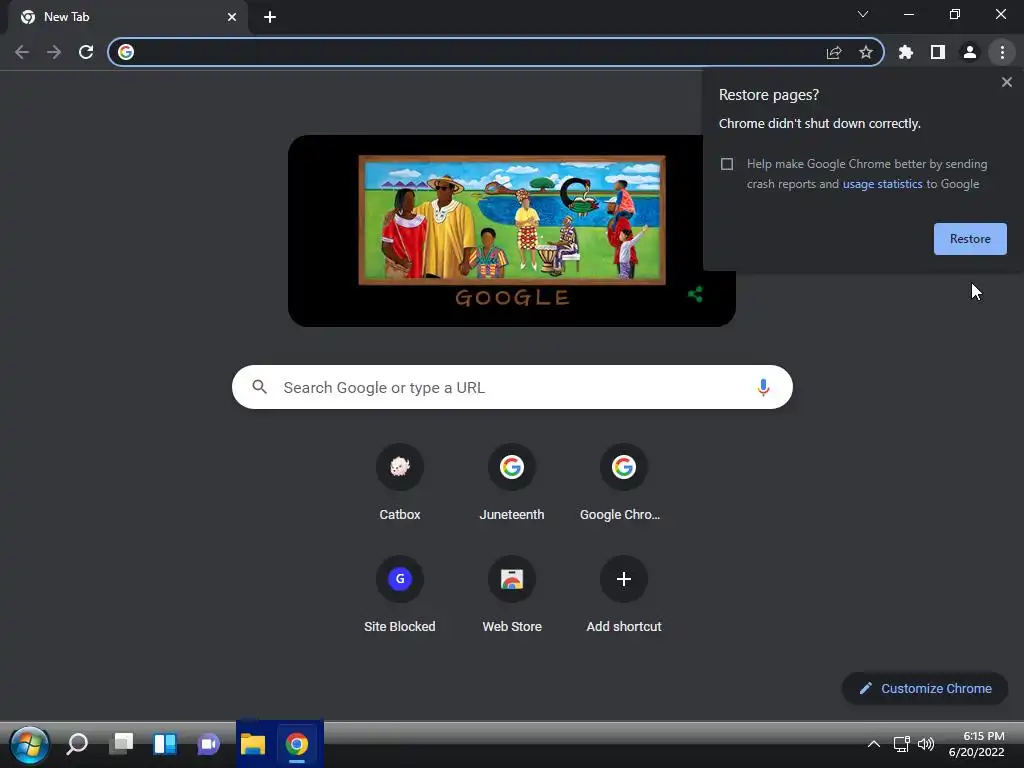
Task: Click the search magnifier icon in search box
Action: coord(259,387)
